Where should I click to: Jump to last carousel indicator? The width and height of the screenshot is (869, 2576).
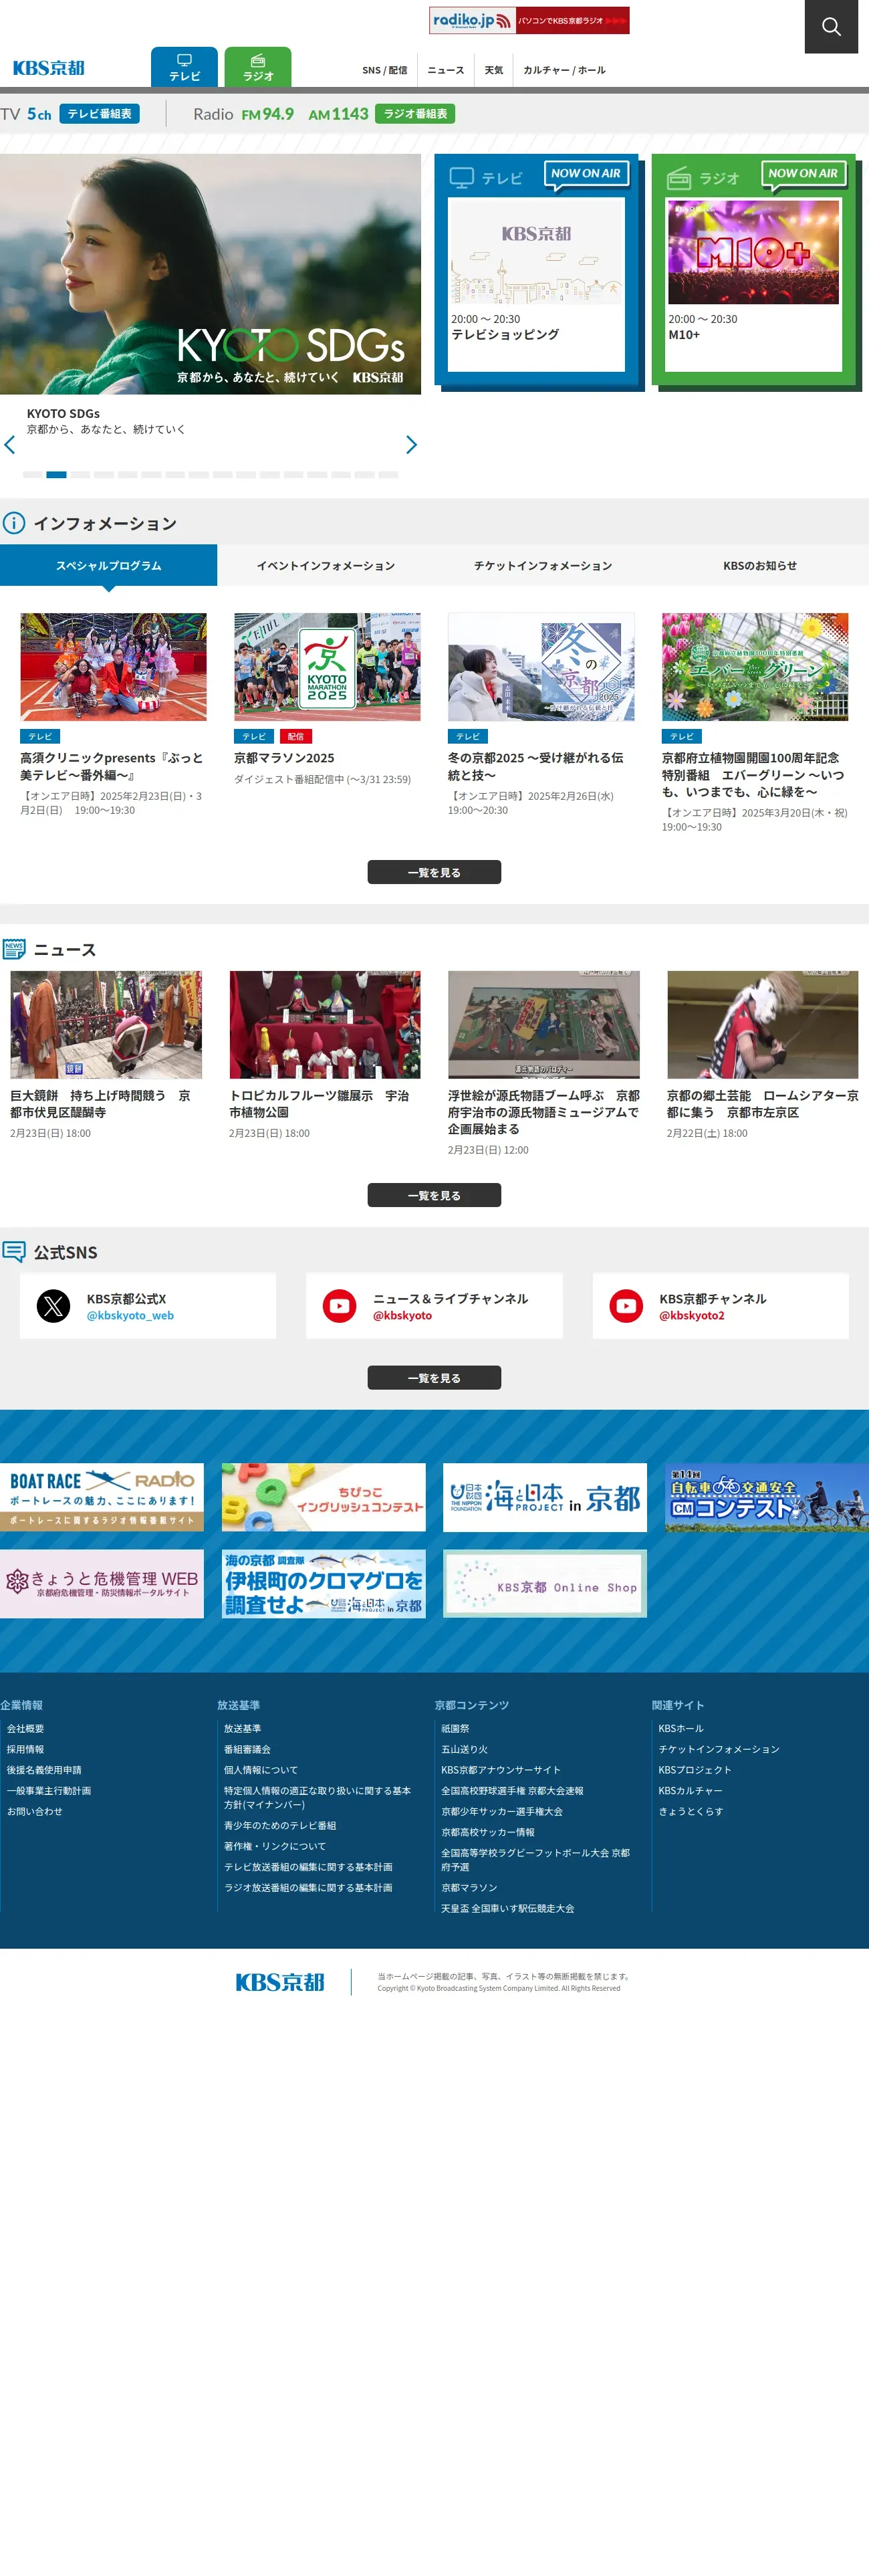click(x=388, y=474)
